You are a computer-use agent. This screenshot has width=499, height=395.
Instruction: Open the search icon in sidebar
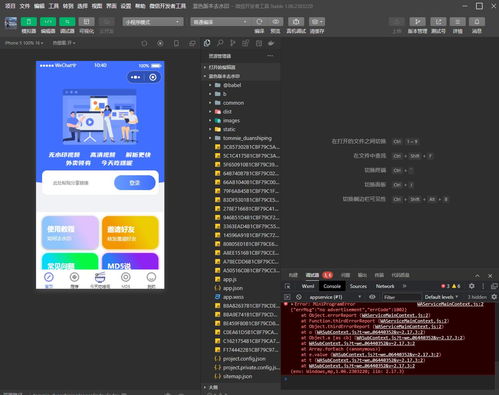click(220, 43)
